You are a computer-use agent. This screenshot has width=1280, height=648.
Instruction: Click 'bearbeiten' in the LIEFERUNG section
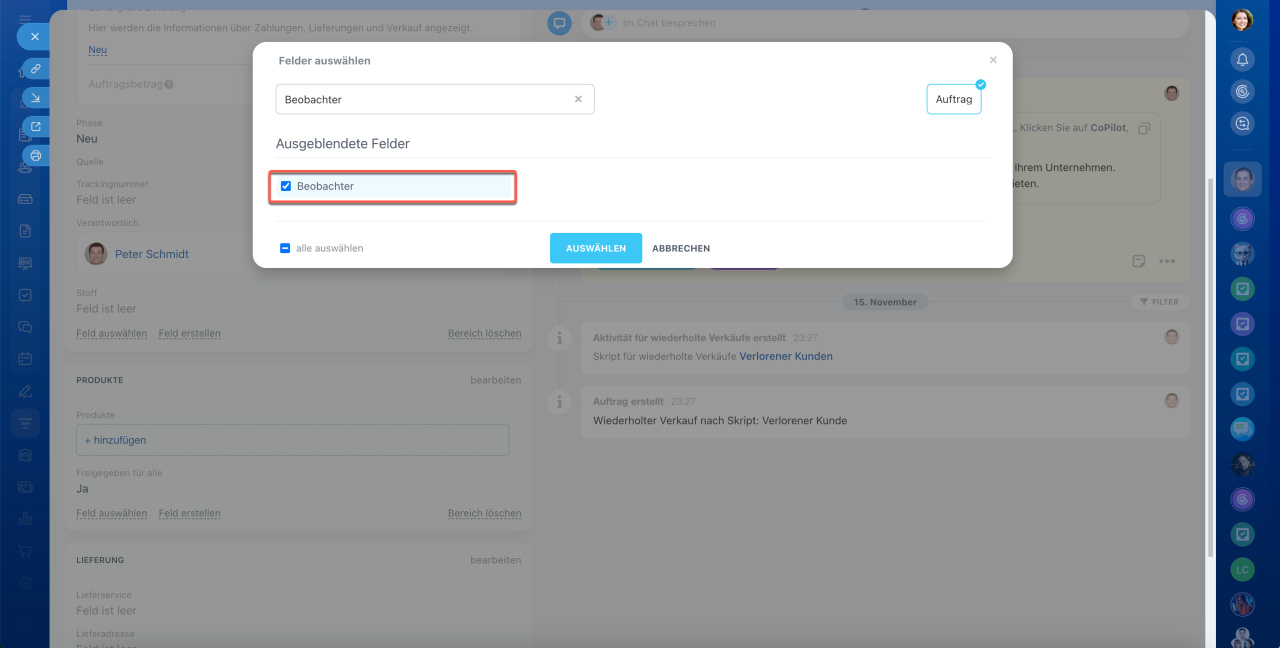coord(496,560)
